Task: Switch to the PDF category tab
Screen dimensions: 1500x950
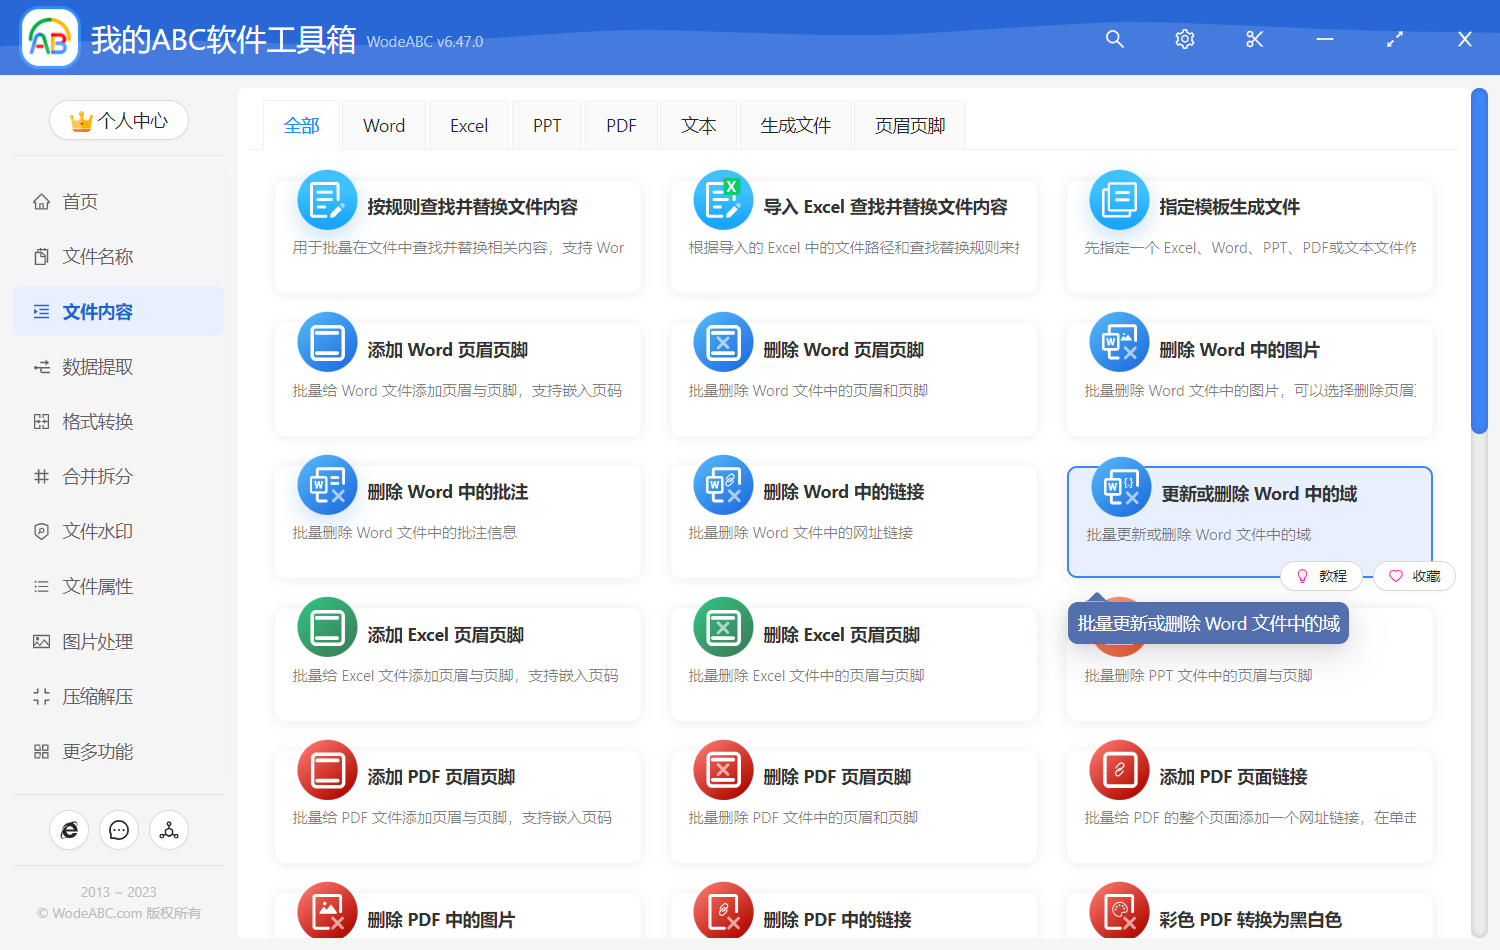Action: click(x=621, y=124)
